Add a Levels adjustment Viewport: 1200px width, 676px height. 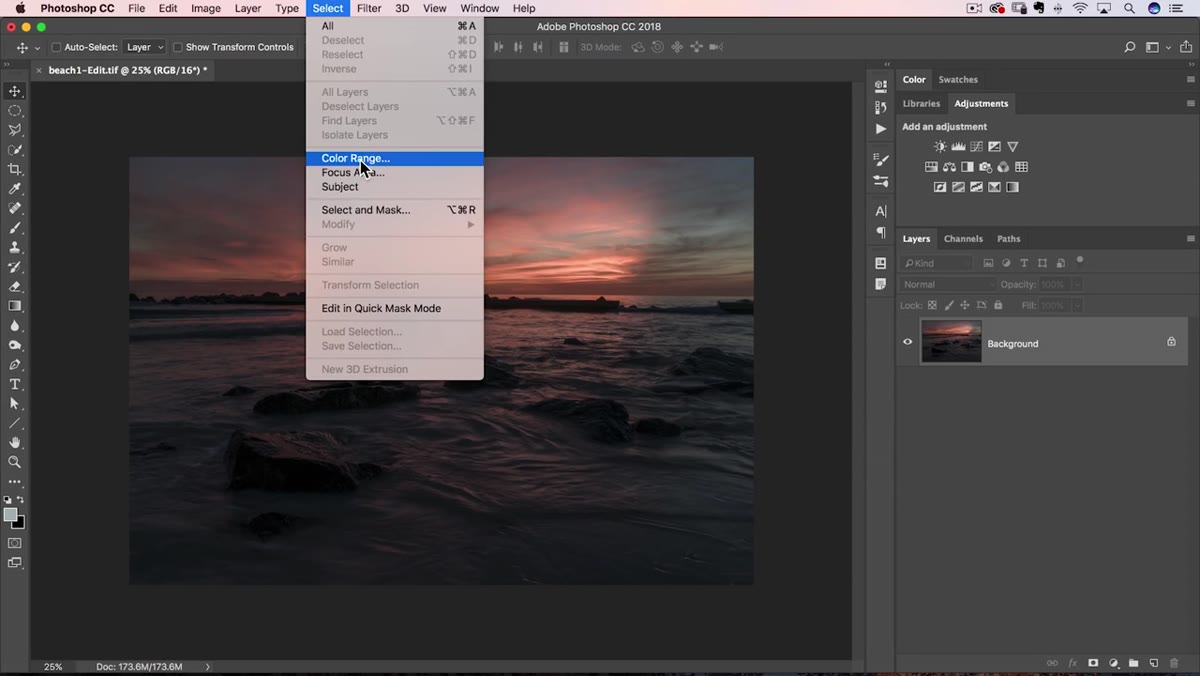click(x=958, y=147)
